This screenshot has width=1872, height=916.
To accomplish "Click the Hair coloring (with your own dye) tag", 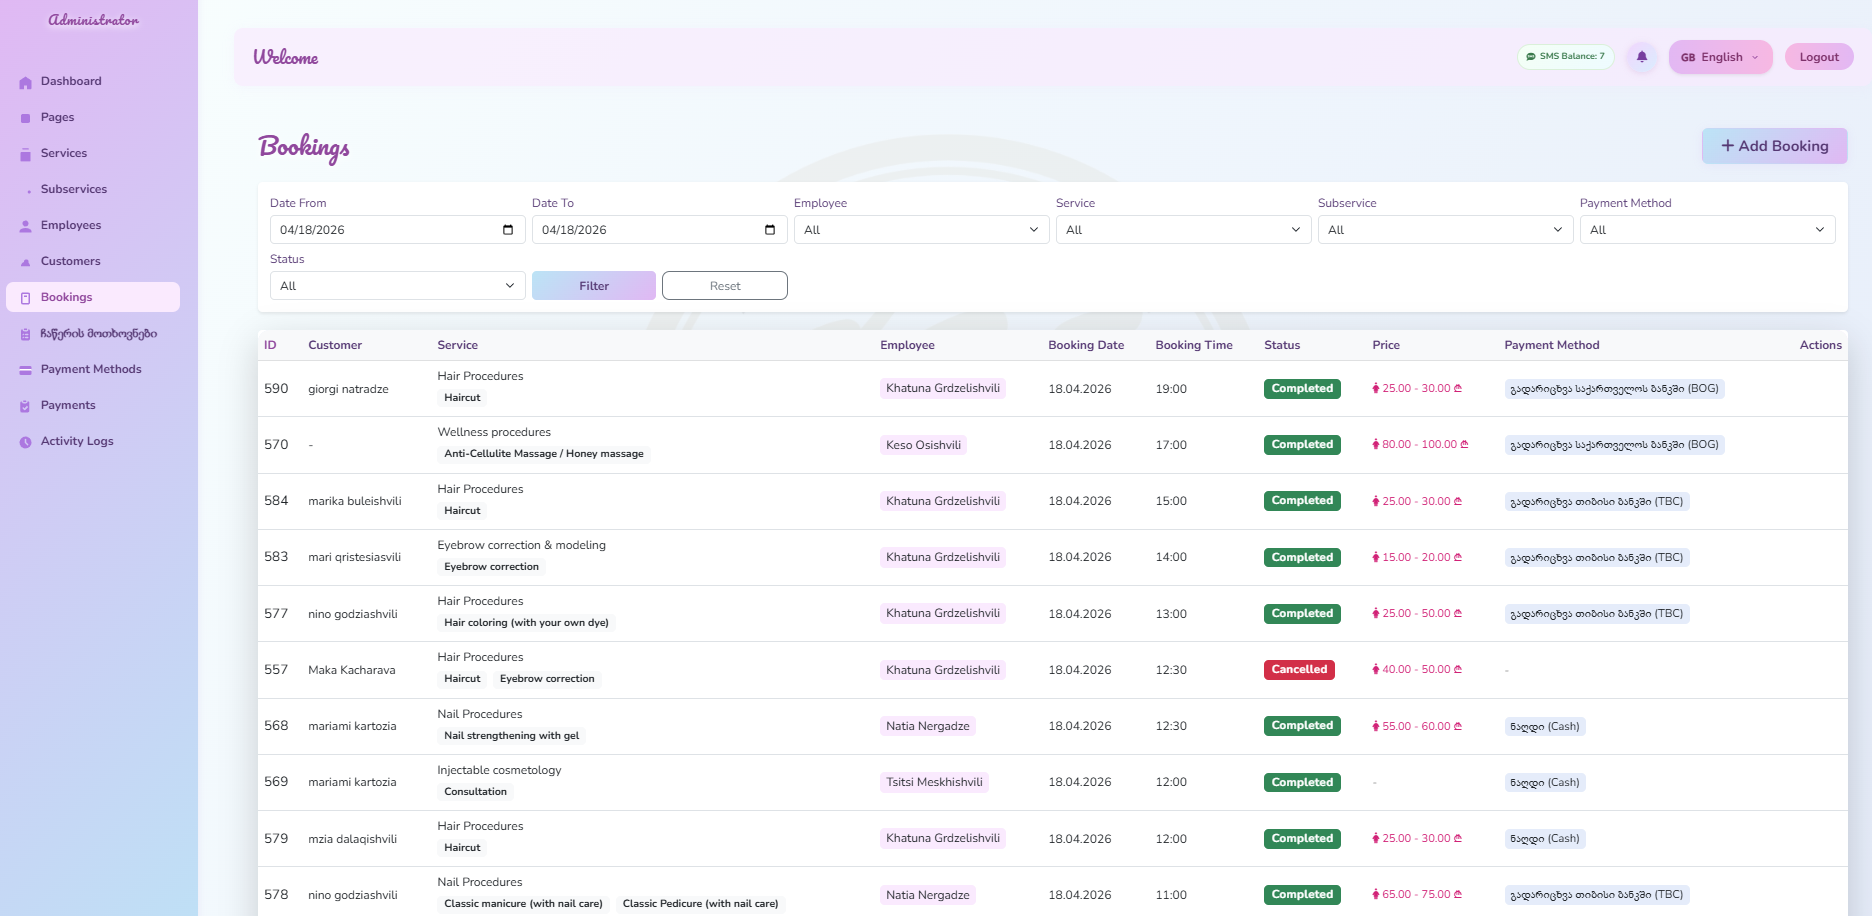I will [x=526, y=623].
